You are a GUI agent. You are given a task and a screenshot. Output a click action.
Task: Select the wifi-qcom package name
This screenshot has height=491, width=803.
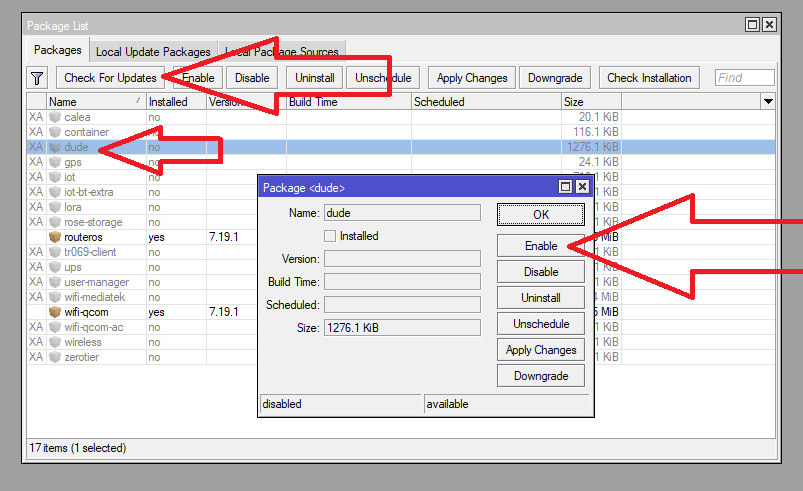point(86,312)
